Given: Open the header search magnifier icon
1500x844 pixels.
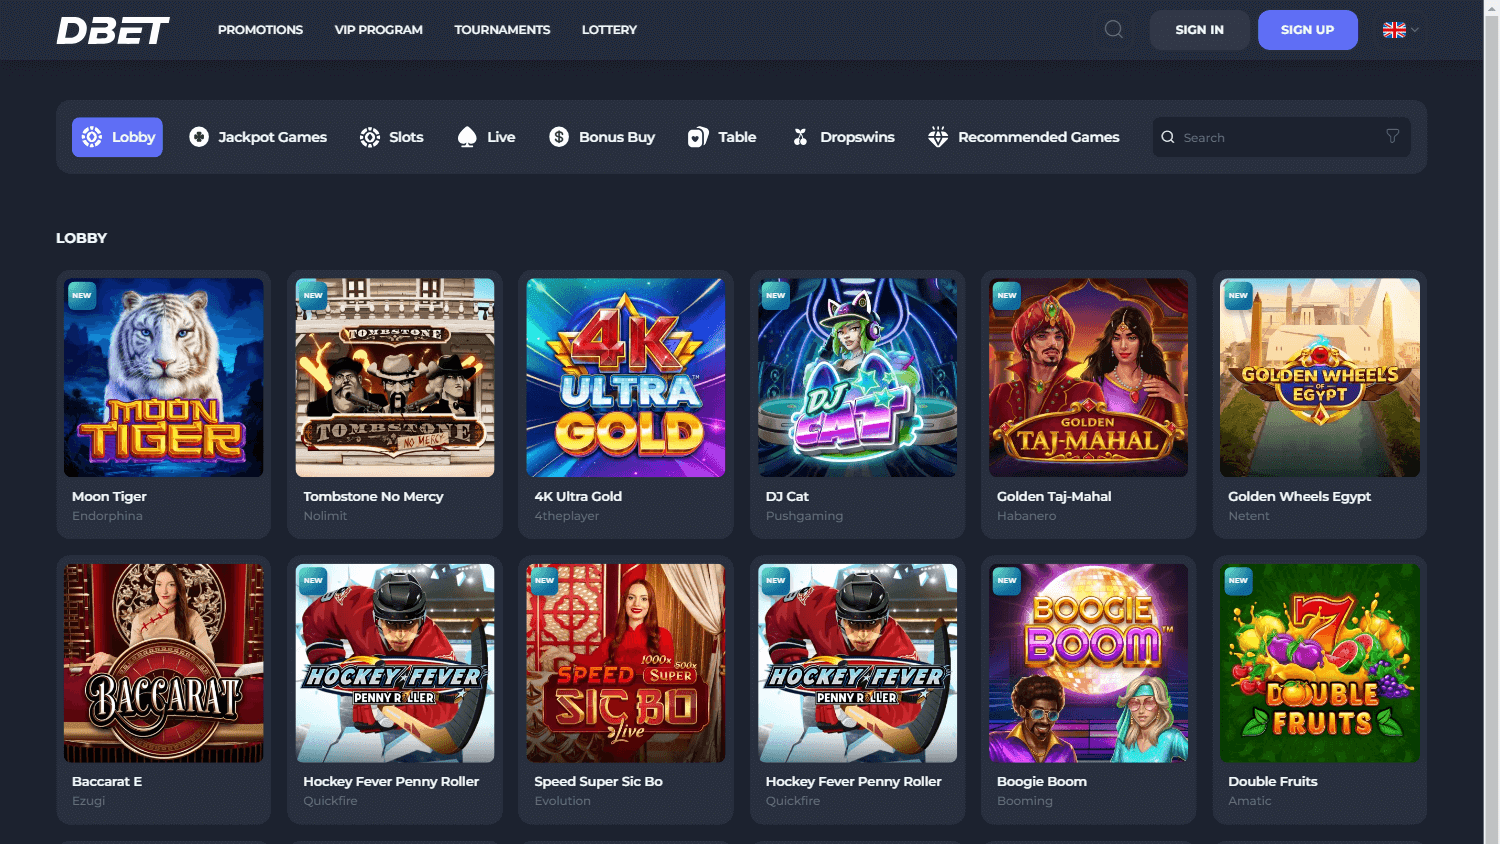Looking at the screenshot, I should pos(1113,30).
